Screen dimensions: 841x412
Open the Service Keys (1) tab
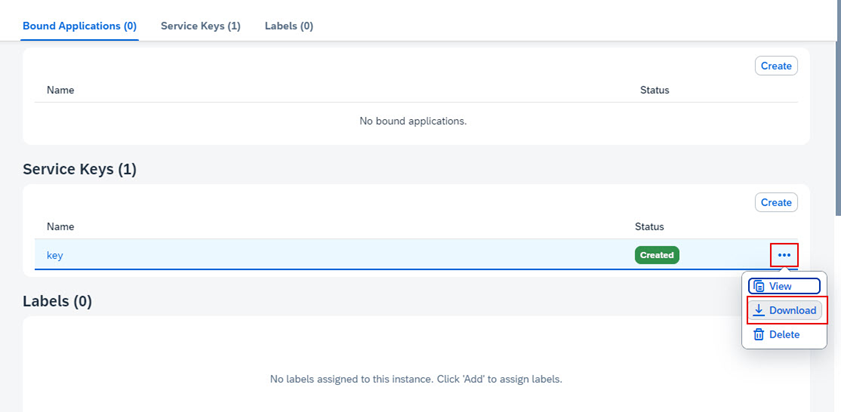[200, 26]
